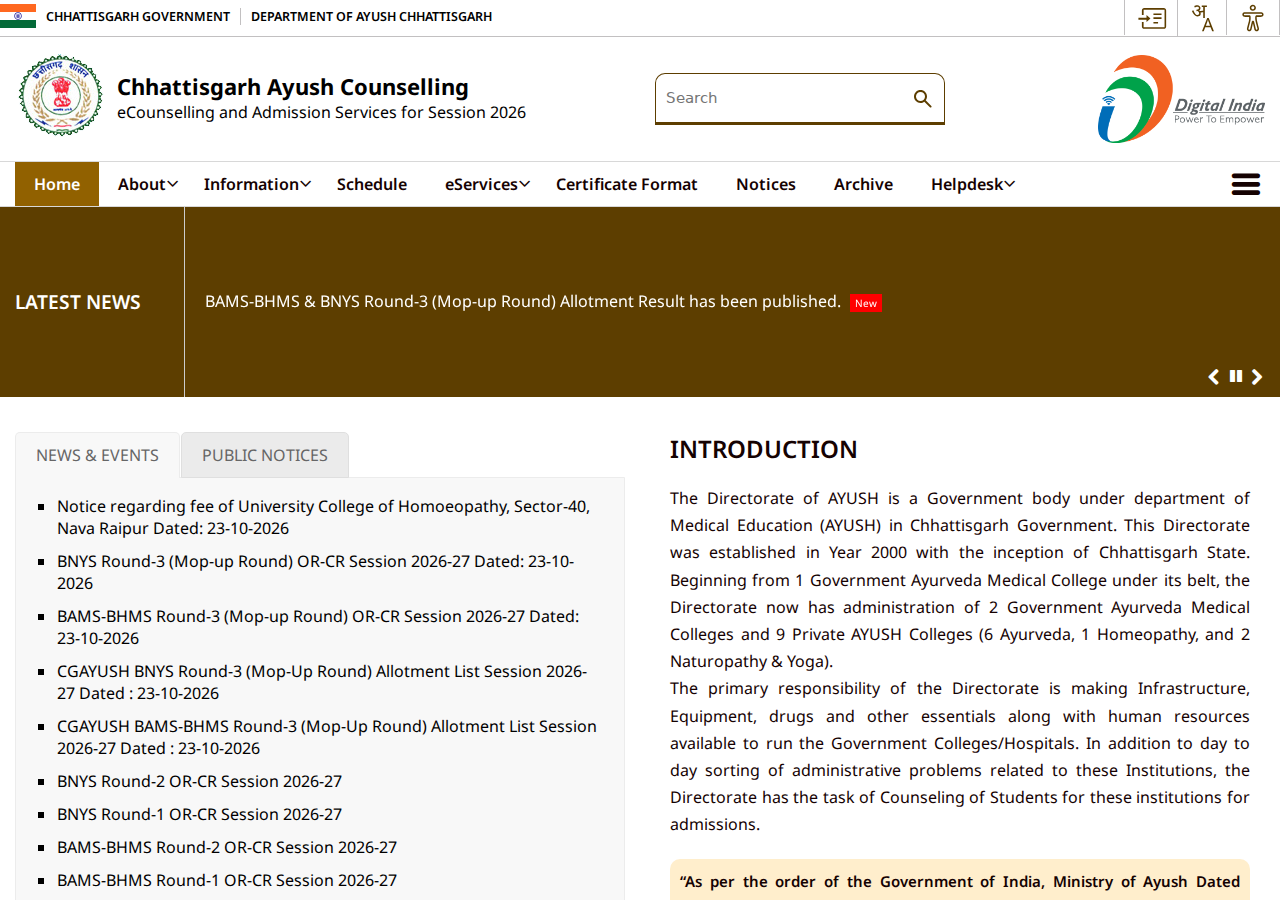Open notice regarding fee of Homoeopathy college
This screenshot has width=1280, height=900.
click(x=323, y=517)
